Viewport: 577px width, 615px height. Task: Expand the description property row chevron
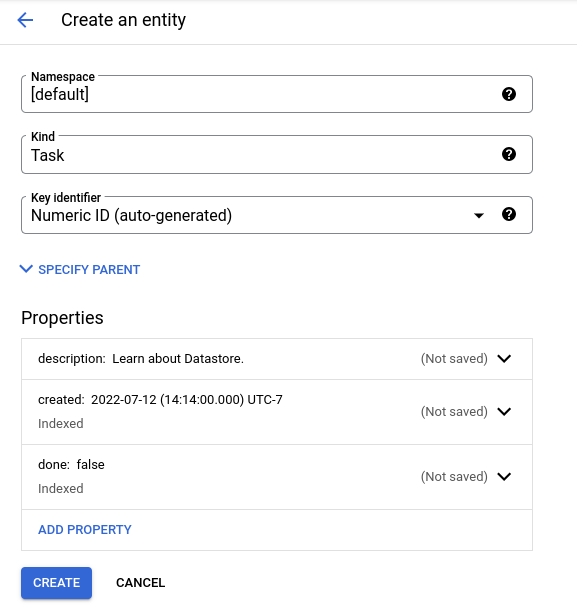point(504,358)
